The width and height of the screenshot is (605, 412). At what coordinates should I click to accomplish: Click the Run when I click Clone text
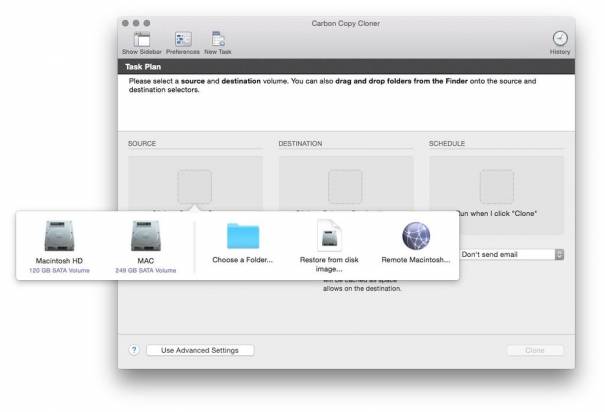(497, 213)
